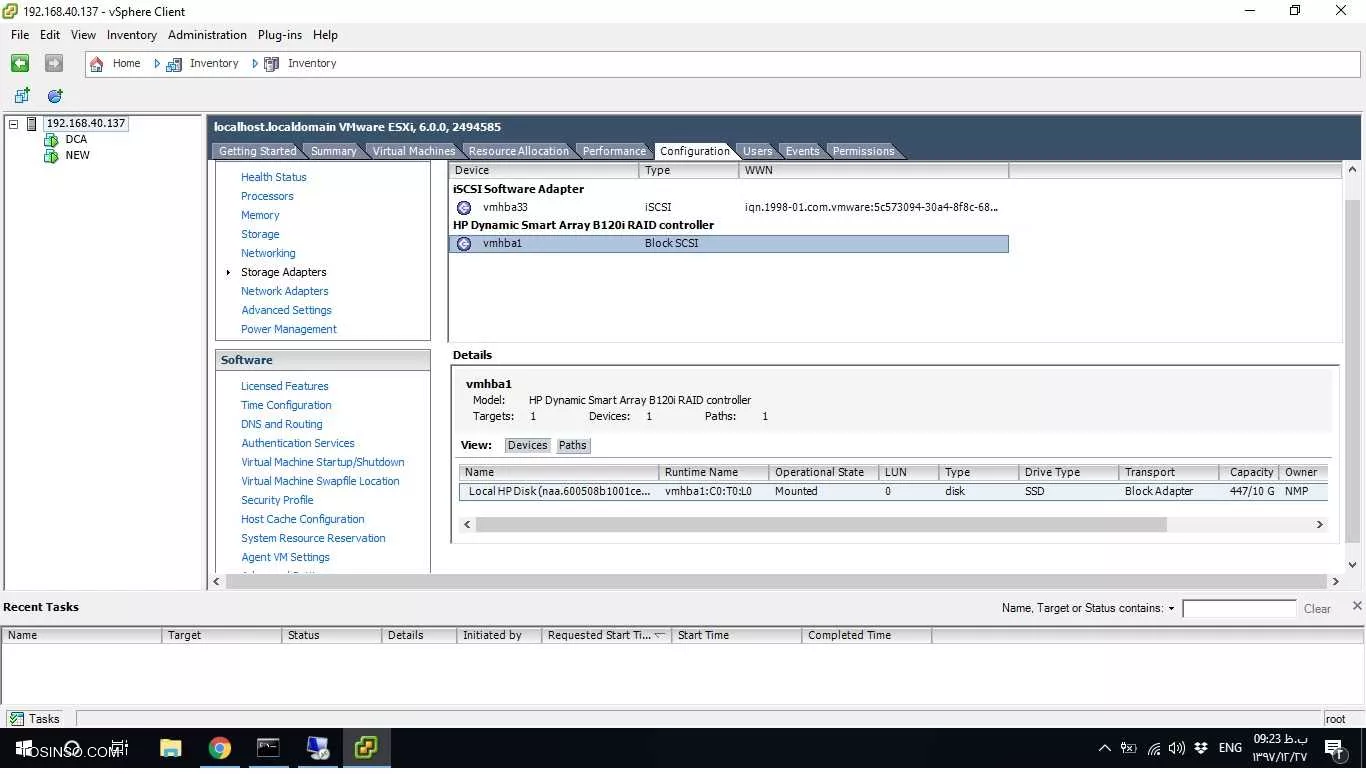Image resolution: width=1366 pixels, height=774 pixels.
Task: Click the Paths view button
Action: pyautogui.click(x=573, y=445)
